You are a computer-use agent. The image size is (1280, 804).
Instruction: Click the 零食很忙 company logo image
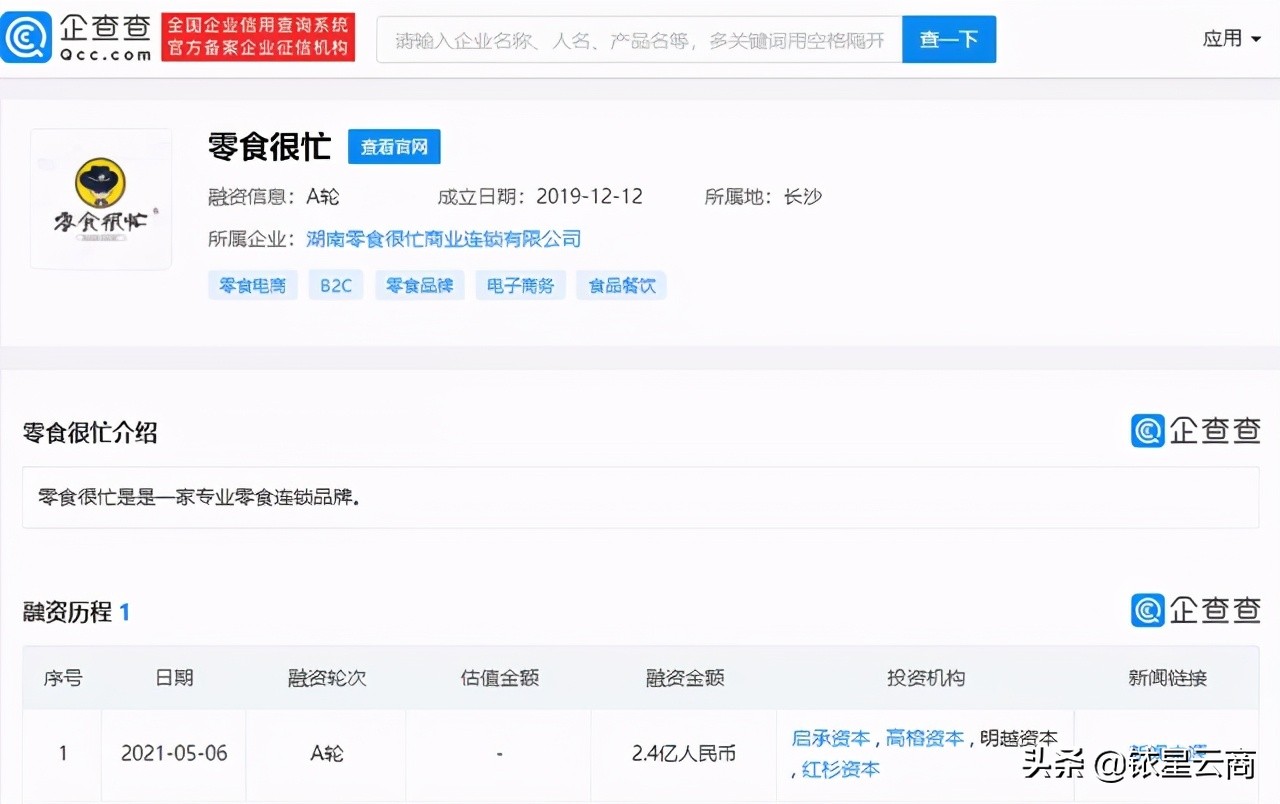tap(100, 198)
